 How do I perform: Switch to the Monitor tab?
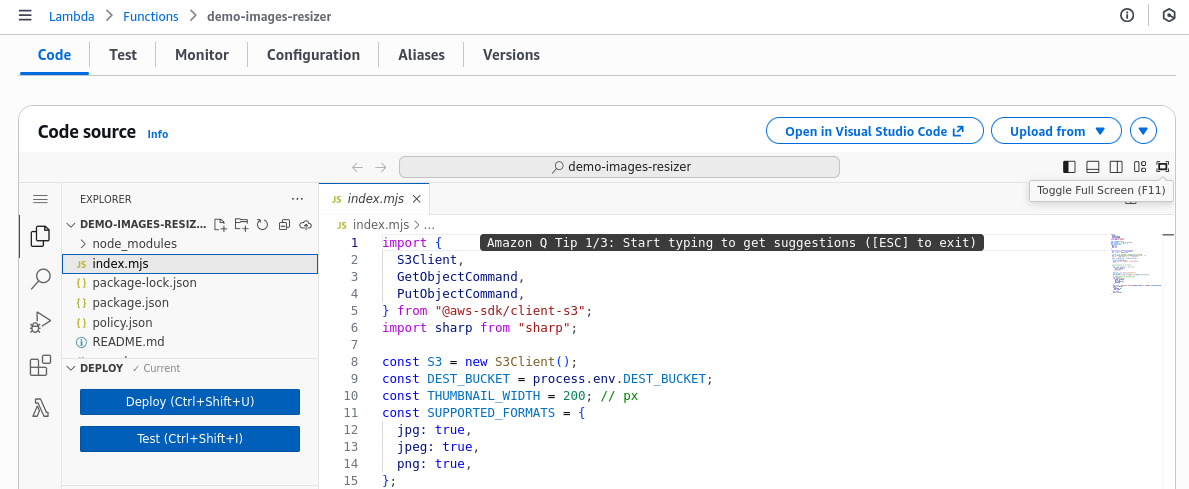click(202, 55)
